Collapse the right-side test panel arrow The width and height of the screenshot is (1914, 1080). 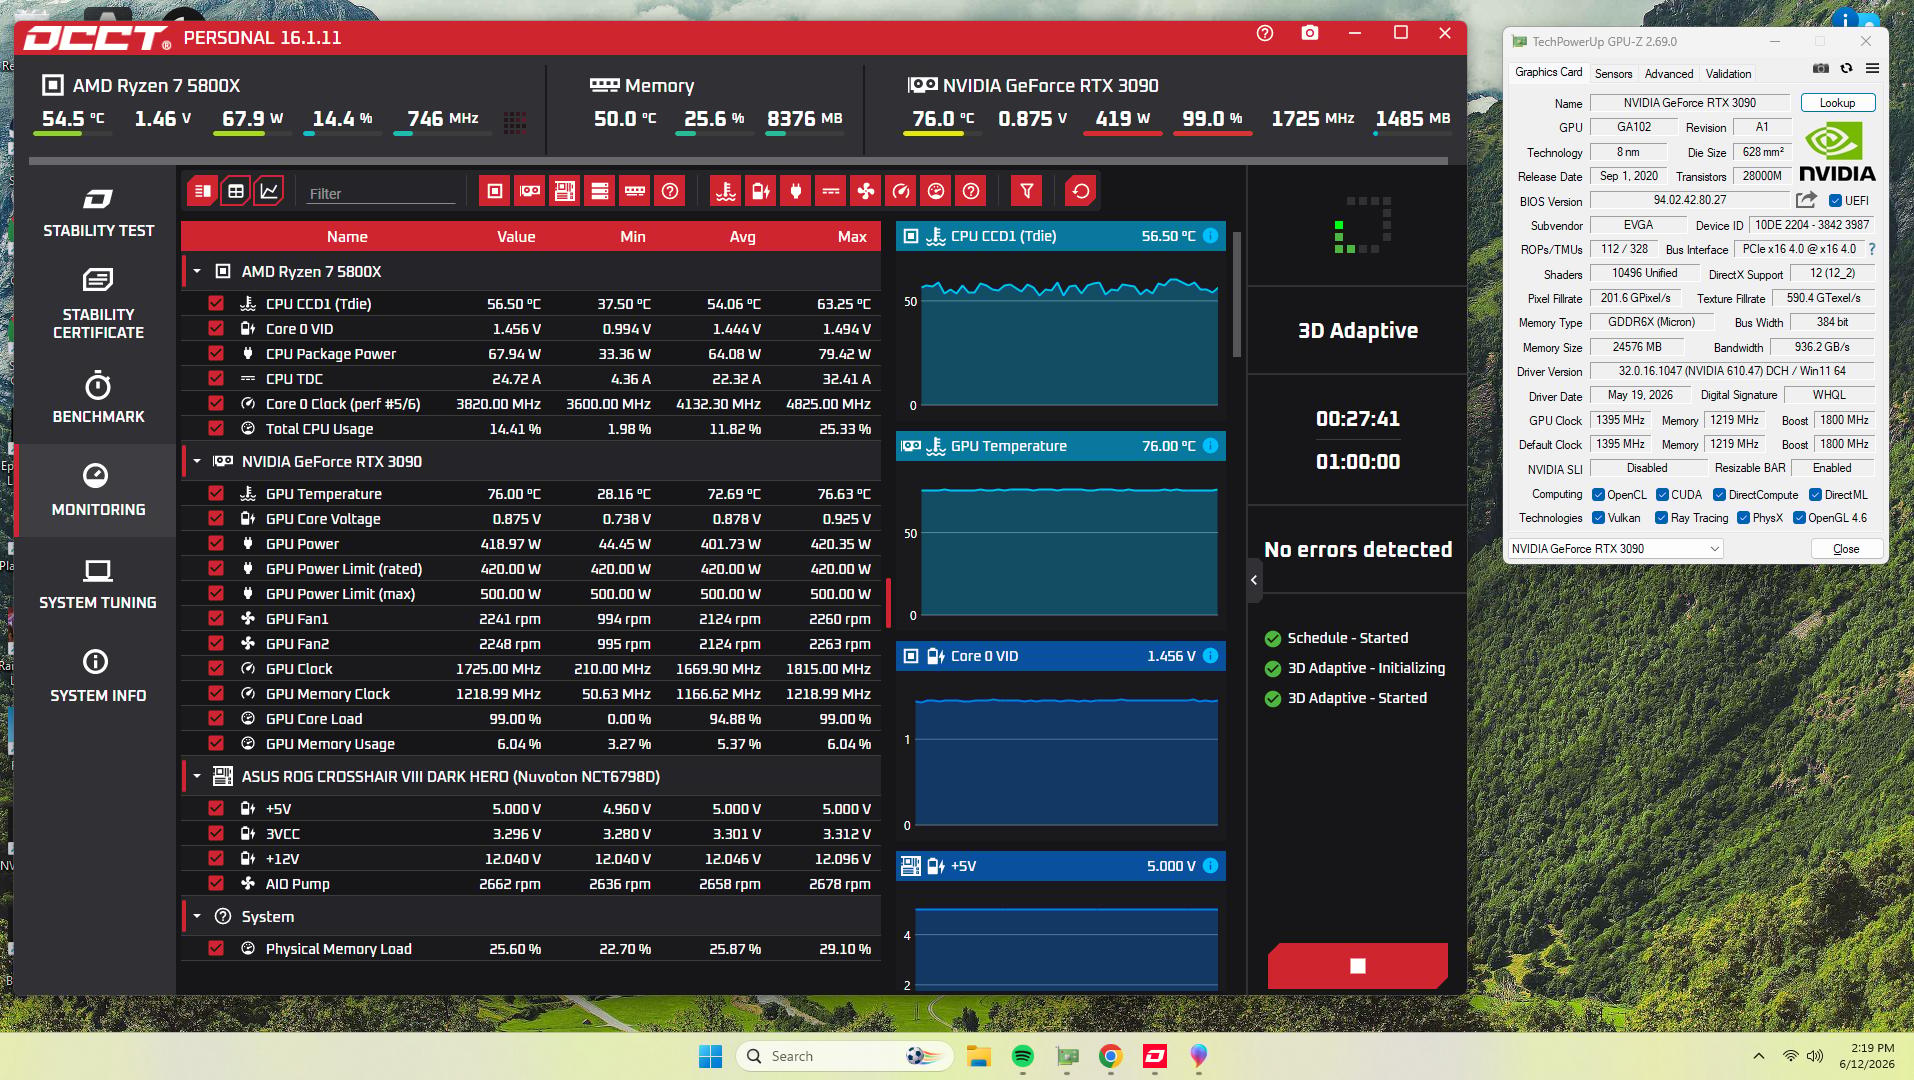(x=1254, y=580)
